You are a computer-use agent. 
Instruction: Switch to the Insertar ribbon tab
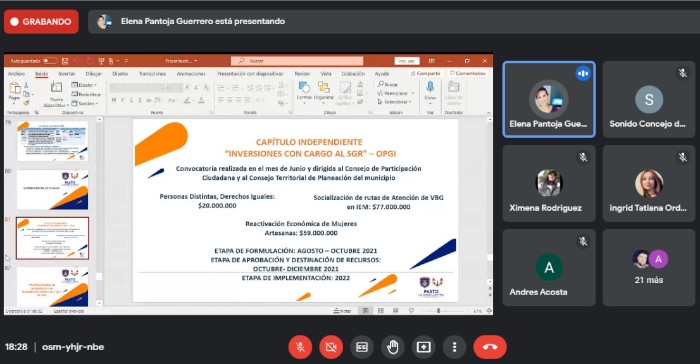[67, 74]
